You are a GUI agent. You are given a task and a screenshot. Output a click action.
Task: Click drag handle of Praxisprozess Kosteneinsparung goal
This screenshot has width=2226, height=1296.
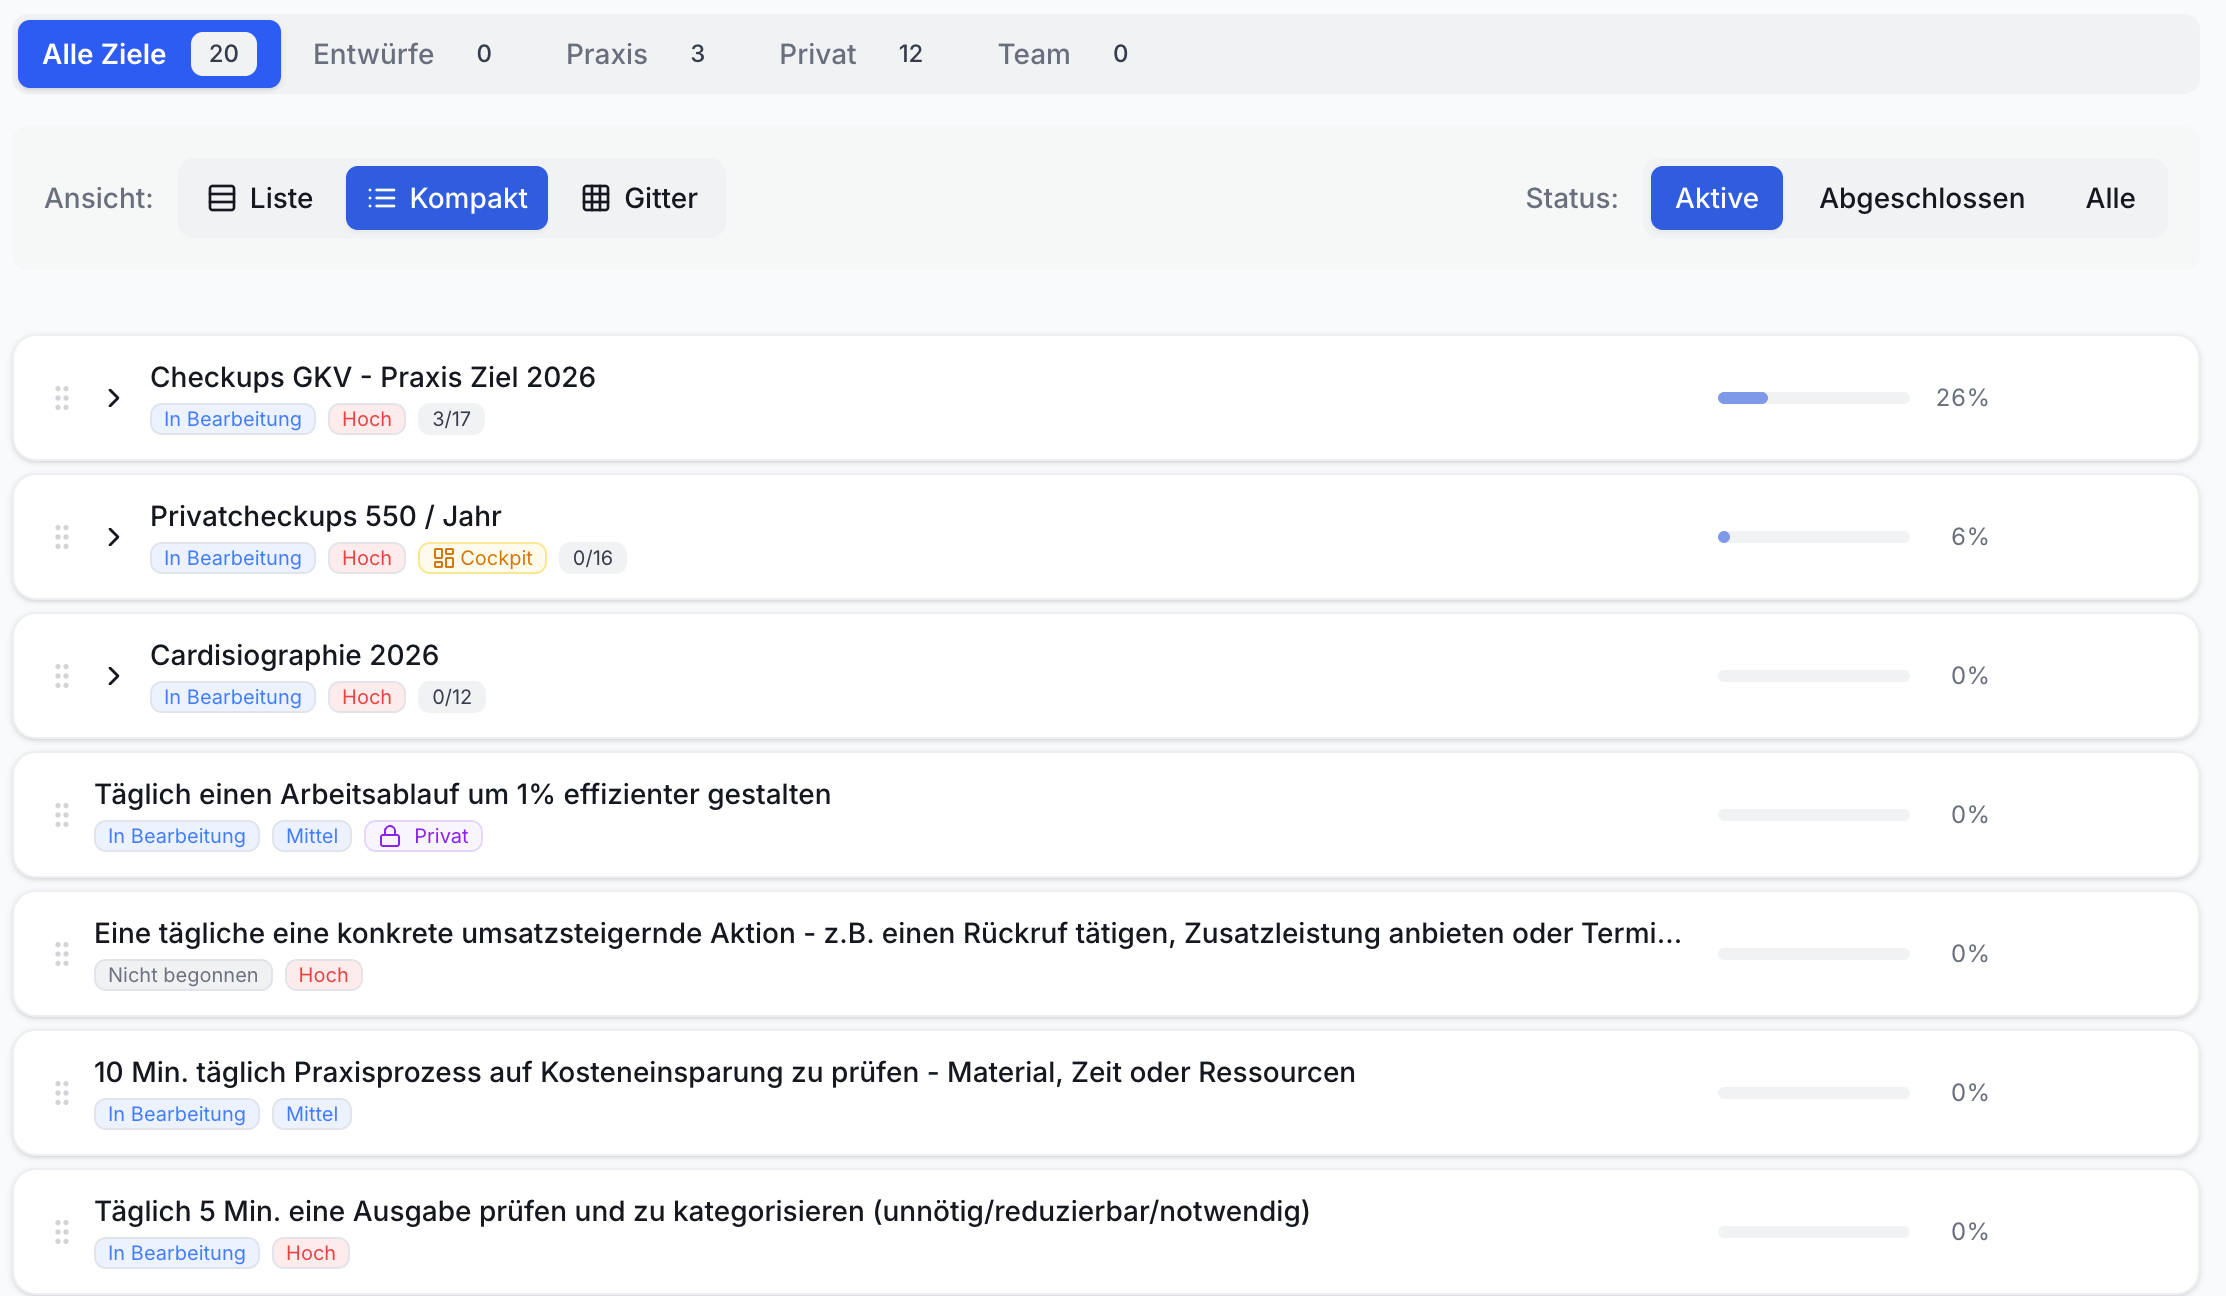pyautogui.click(x=62, y=1093)
